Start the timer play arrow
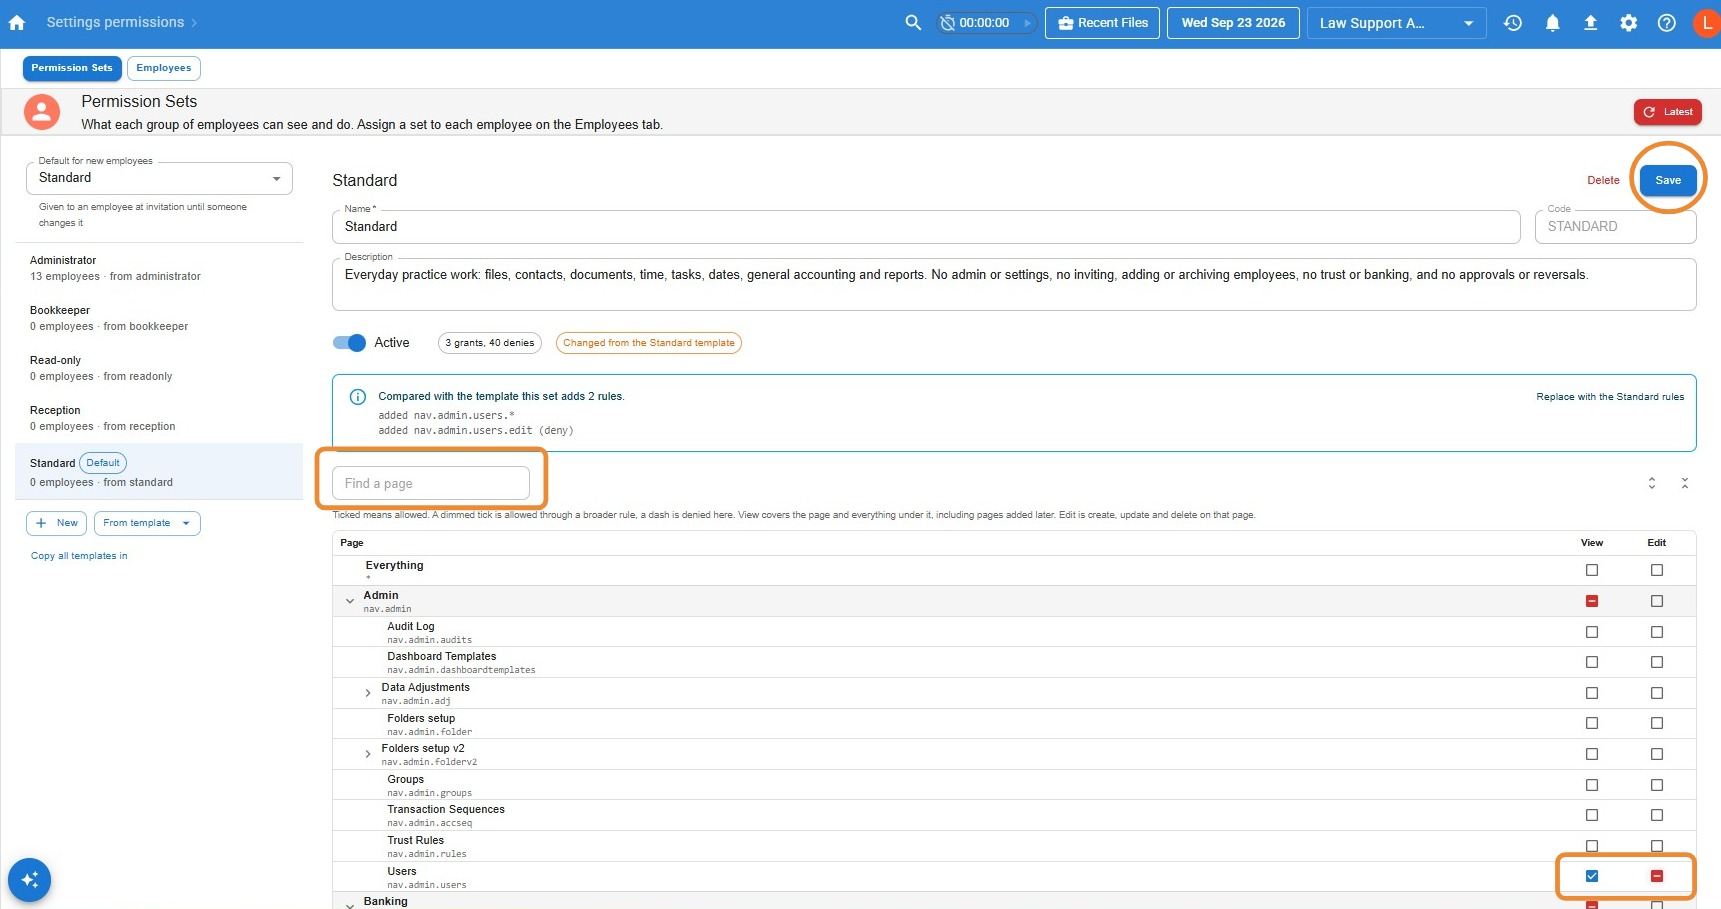The height and width of the screenshot is (909, 1721). click(x=1027, y=22)
